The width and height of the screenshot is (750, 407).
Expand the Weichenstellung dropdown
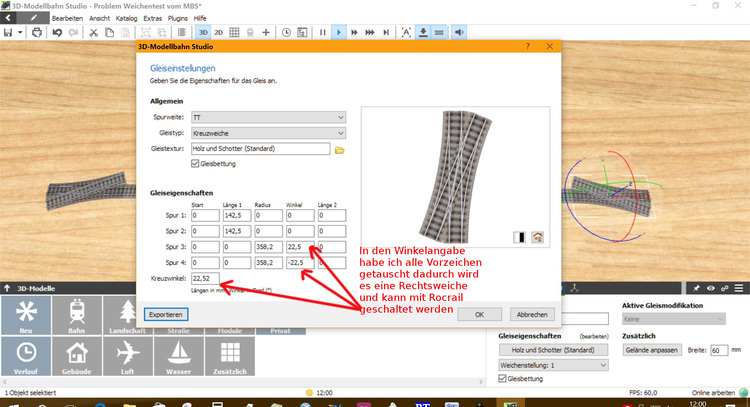552,365
